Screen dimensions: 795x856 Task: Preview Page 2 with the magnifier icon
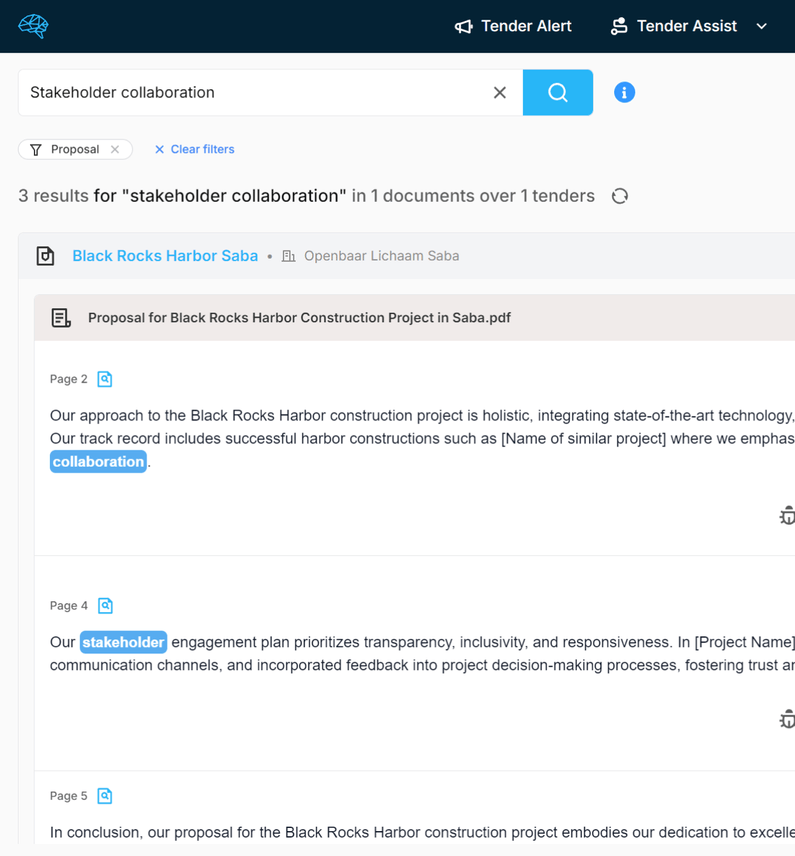[105, 379]
